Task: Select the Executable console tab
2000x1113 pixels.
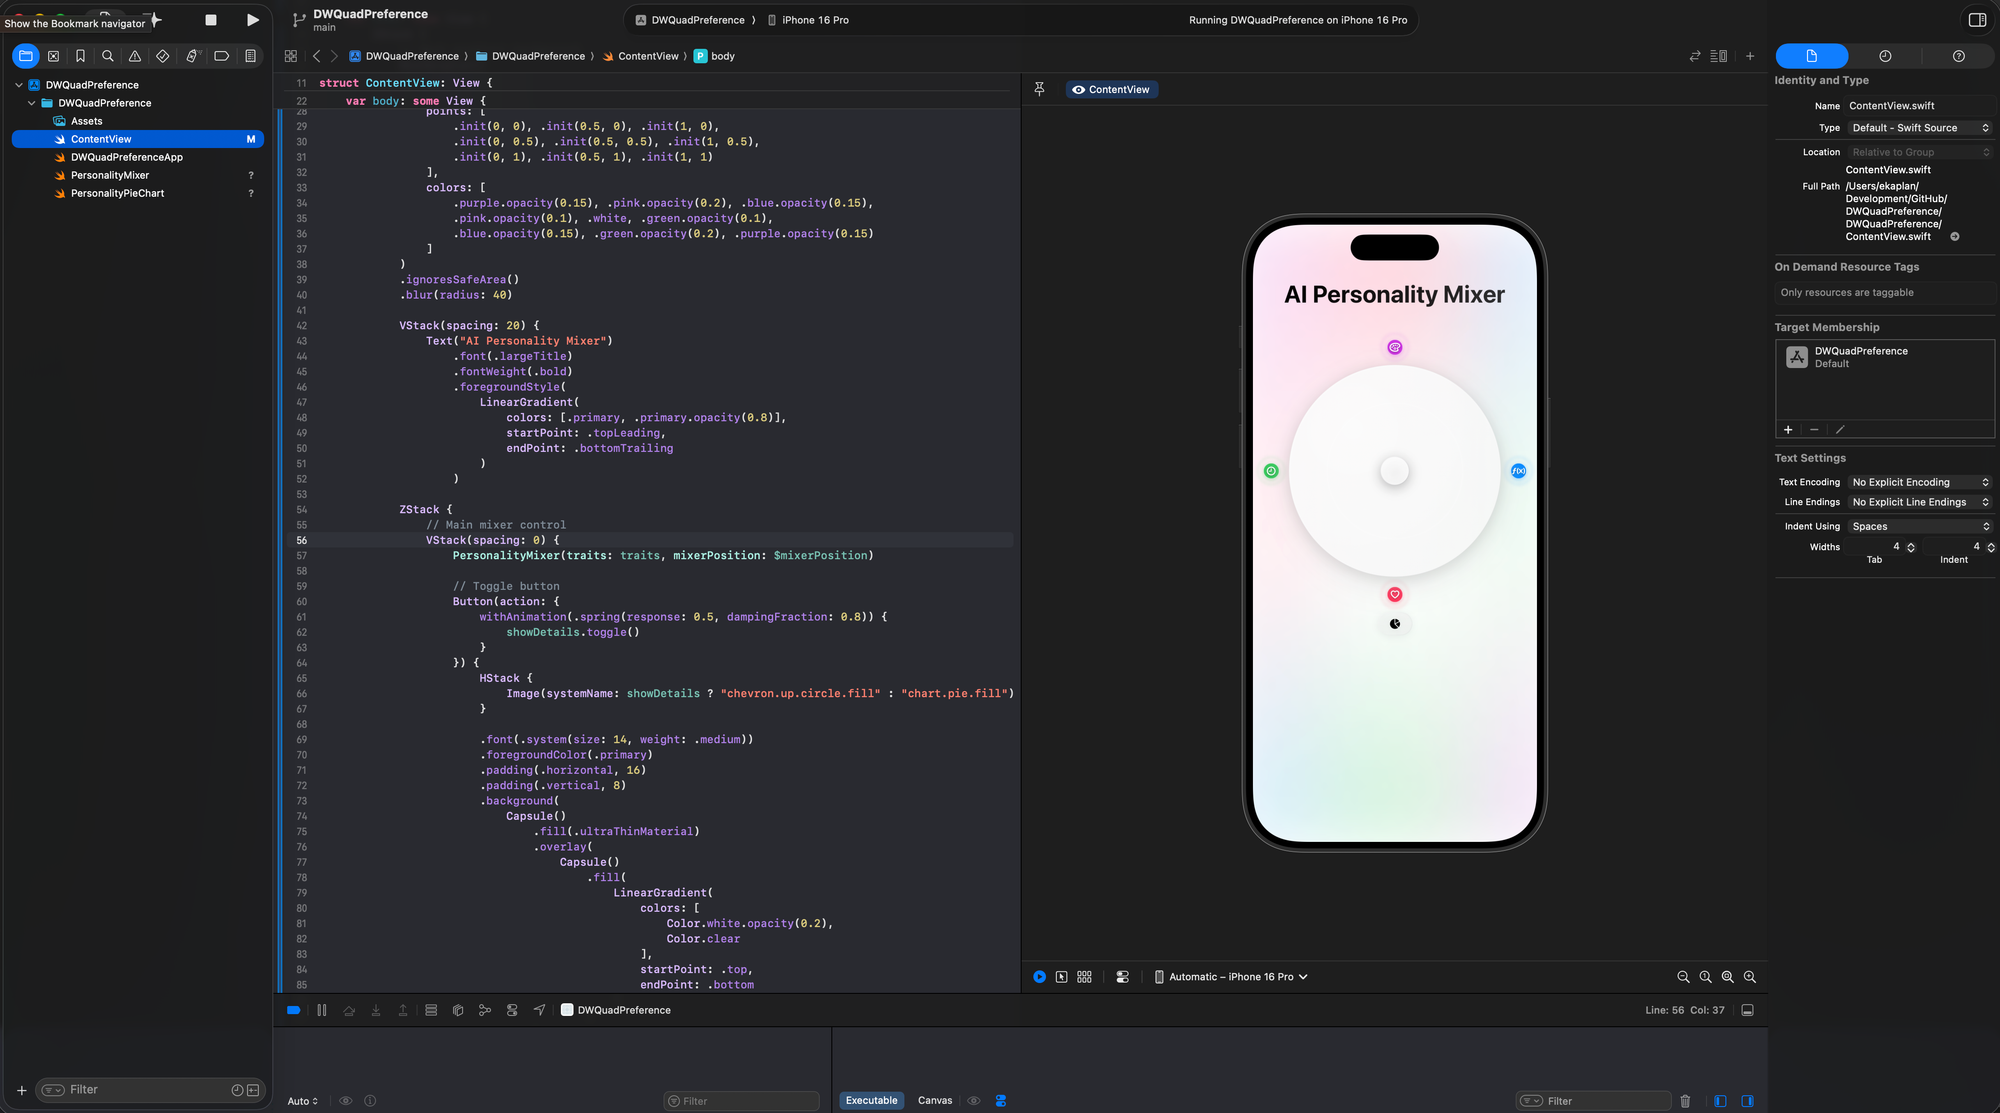Action: tap(872, 1100)
